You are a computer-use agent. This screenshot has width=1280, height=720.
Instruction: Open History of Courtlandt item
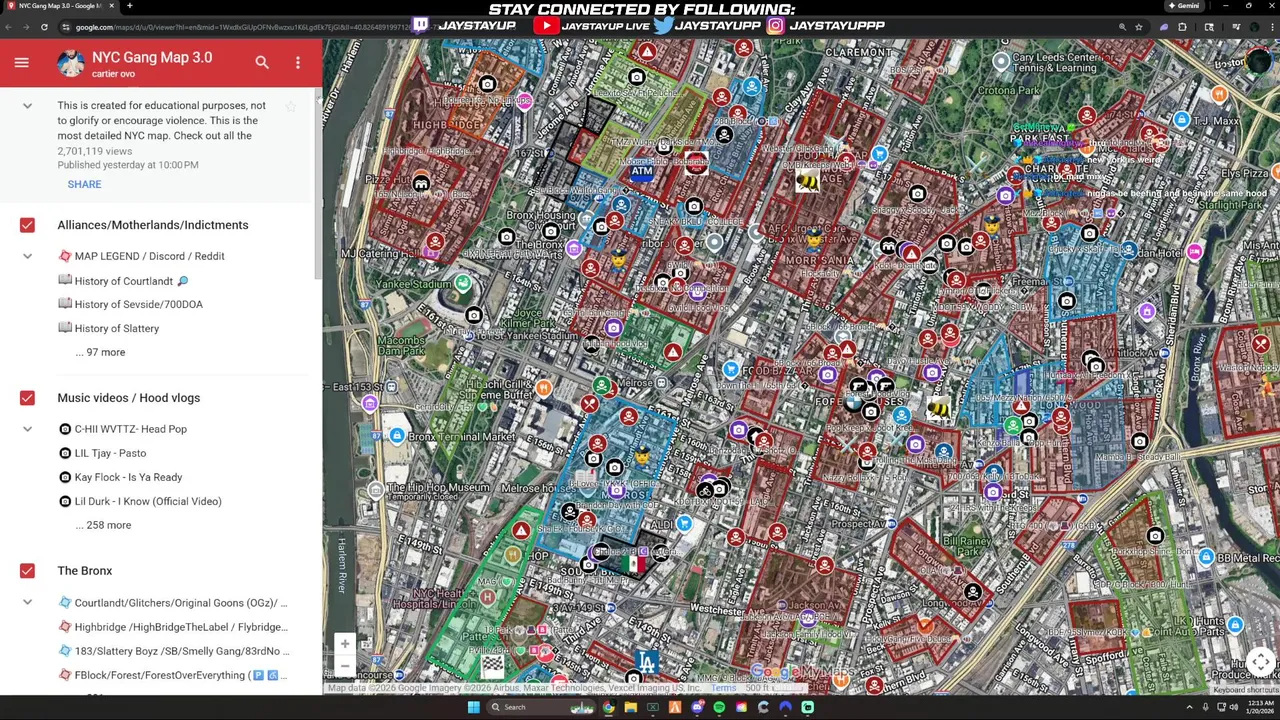coord(123,281)
